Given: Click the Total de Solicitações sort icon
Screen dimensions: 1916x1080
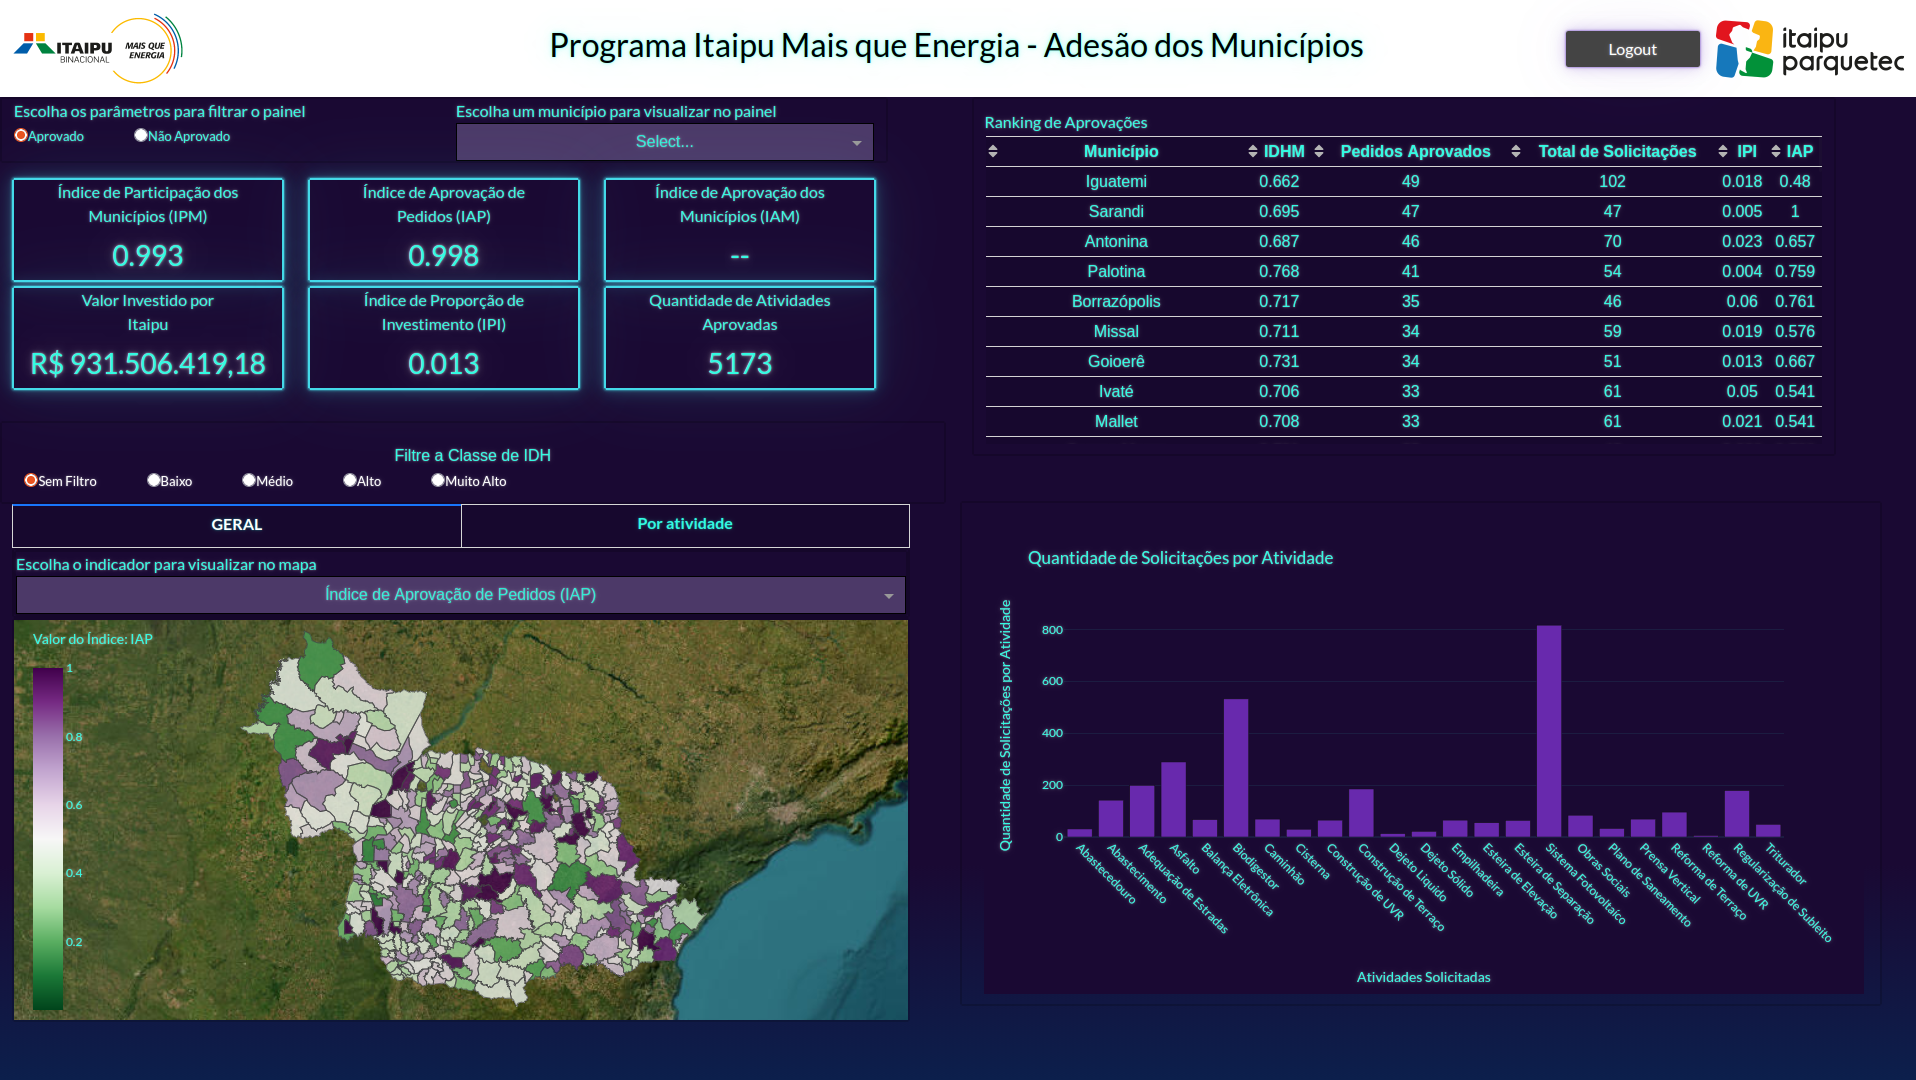Looking at the screenshot, I should click(1514, 152).
